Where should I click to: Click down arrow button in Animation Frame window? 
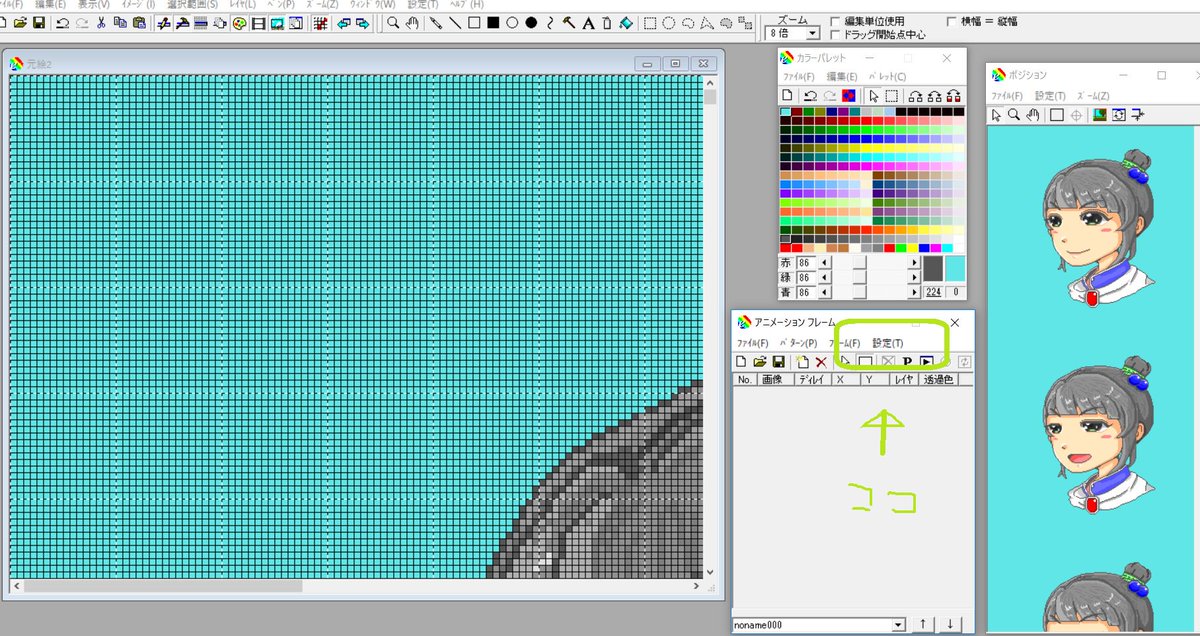[x=950, y=624]
